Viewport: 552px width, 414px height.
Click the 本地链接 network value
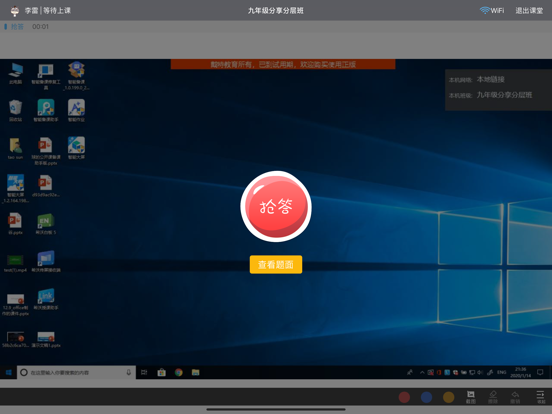coord(490,79)
